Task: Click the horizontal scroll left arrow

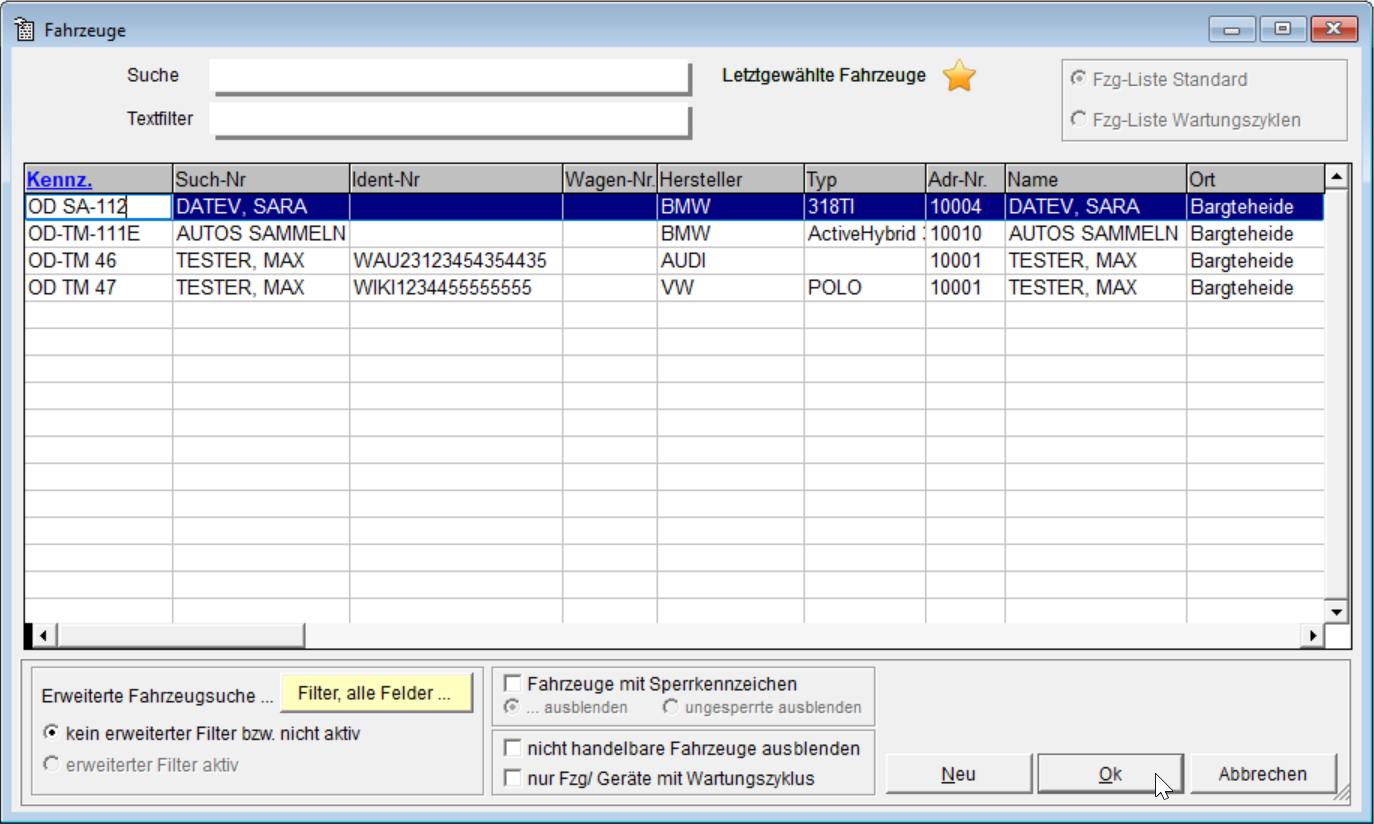Action: [x=42, y=635]
